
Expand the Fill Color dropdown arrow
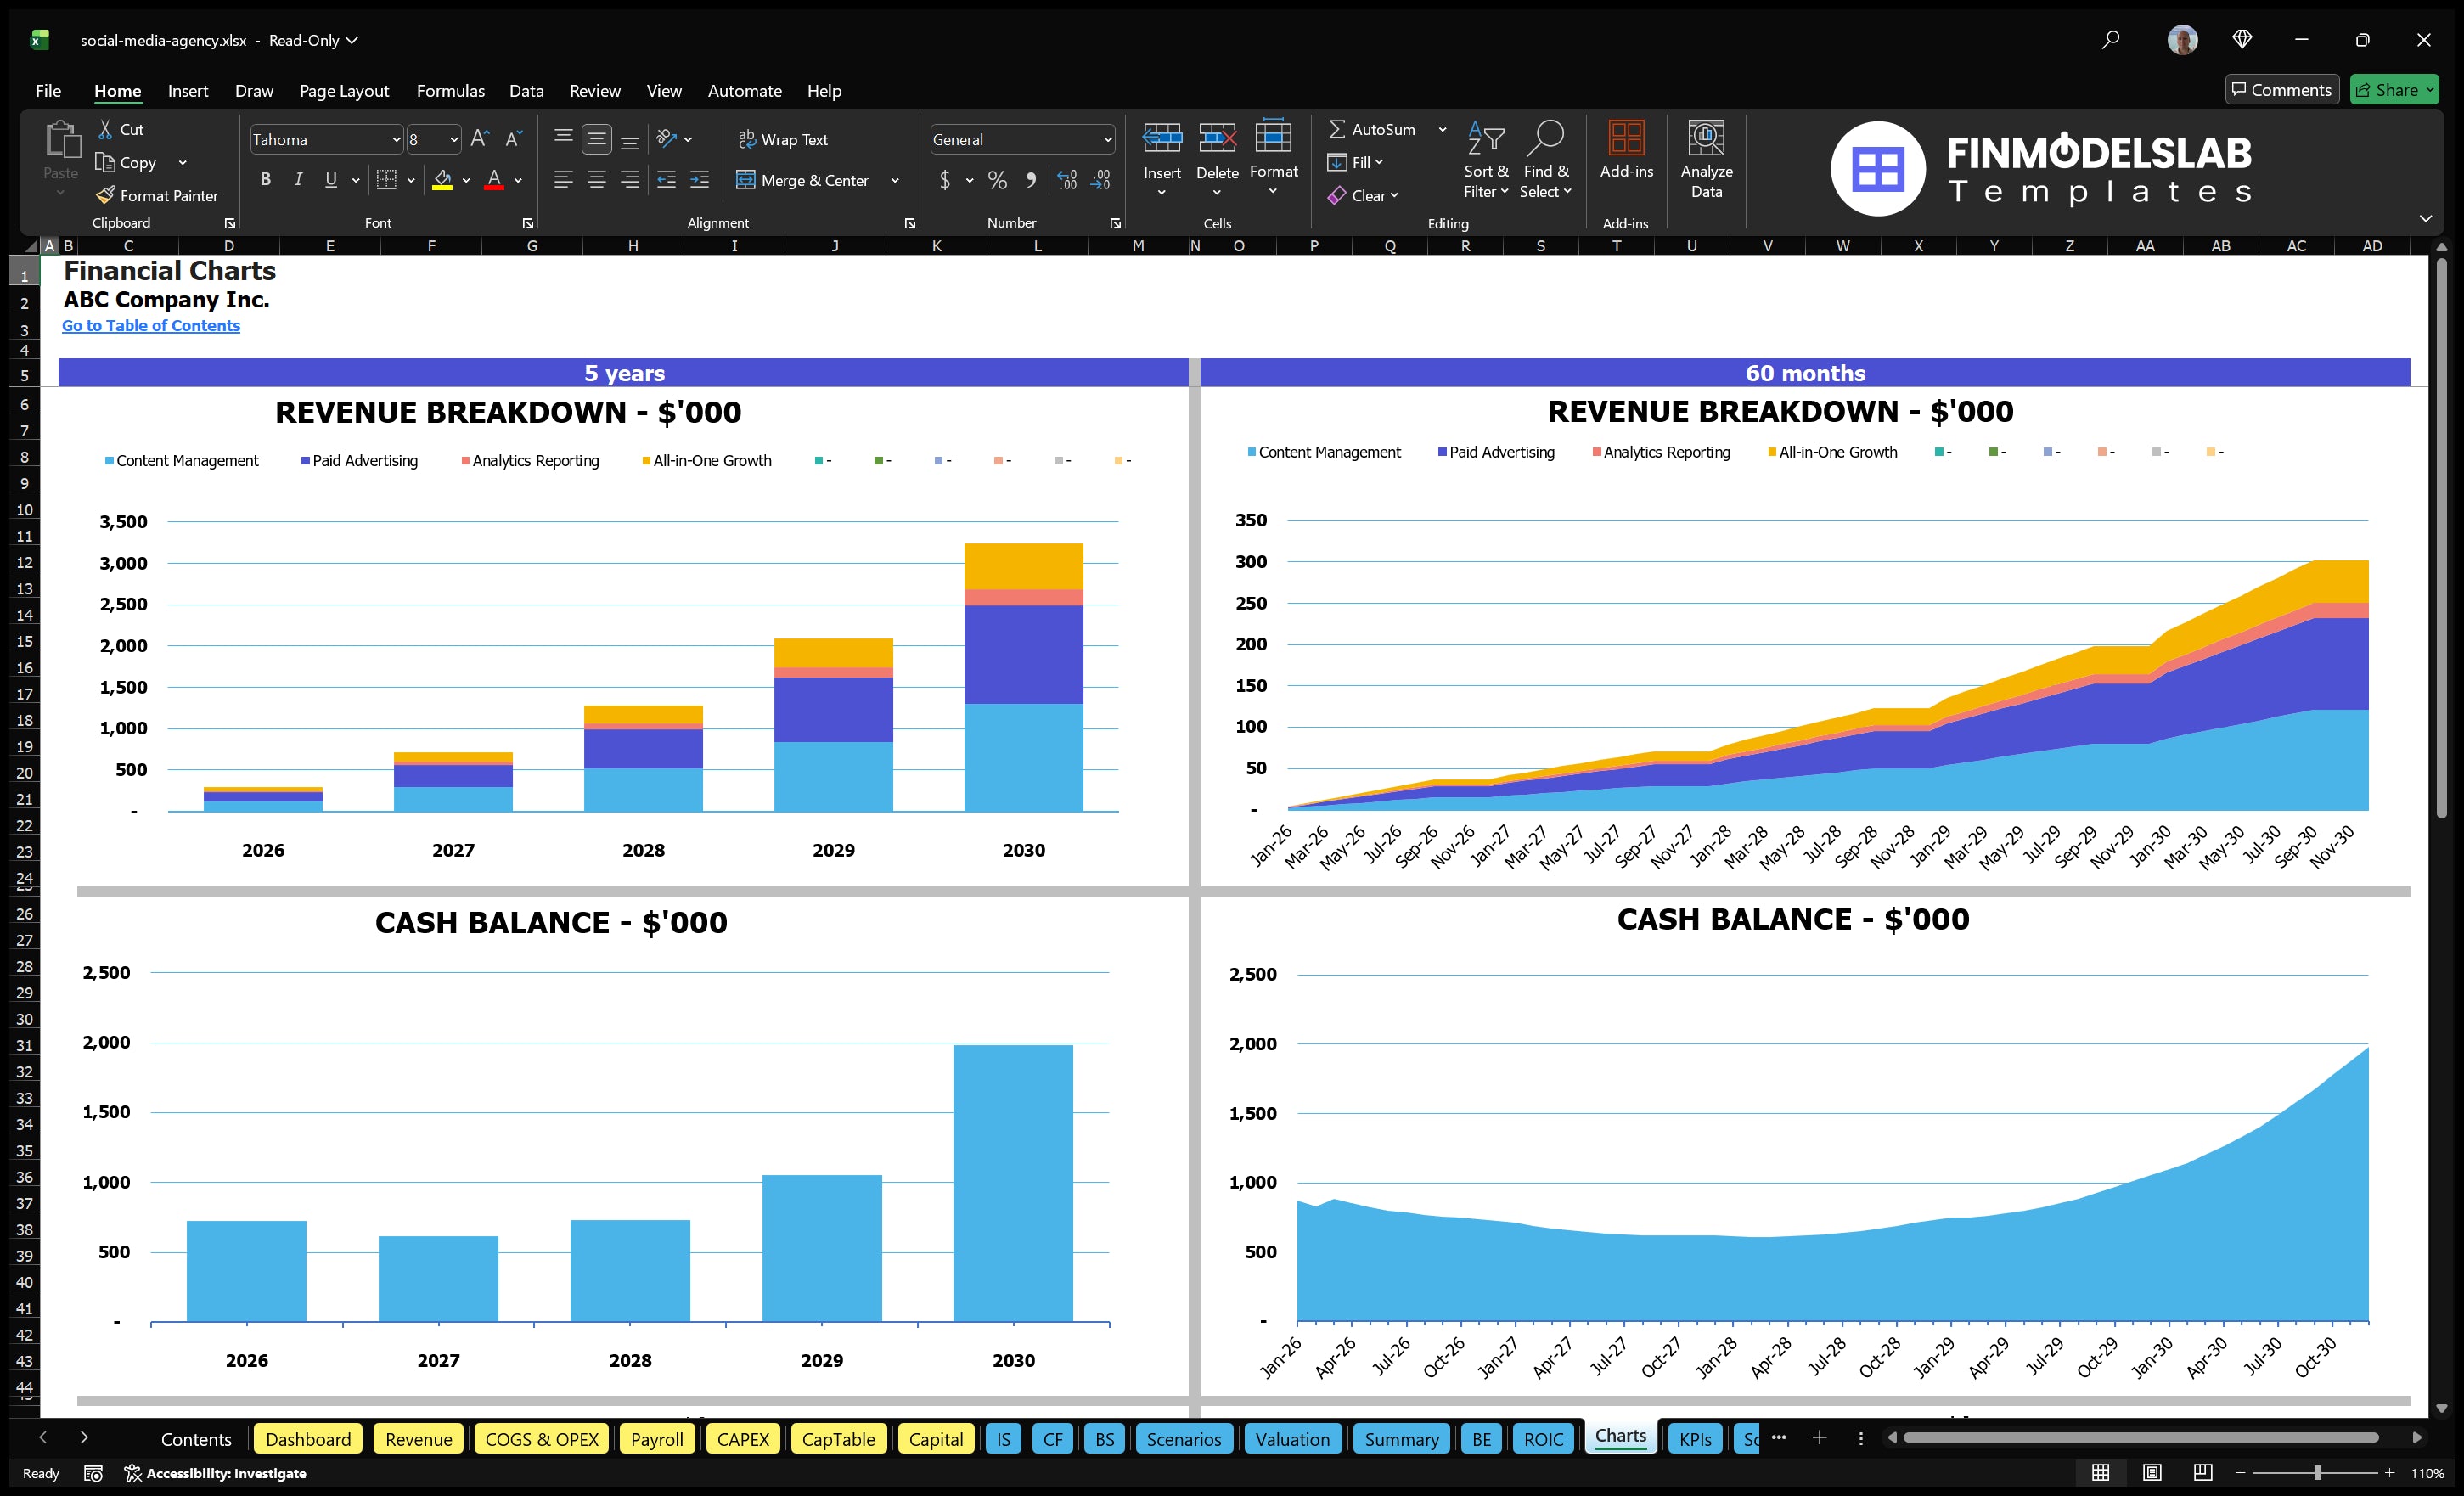(466, 181)
